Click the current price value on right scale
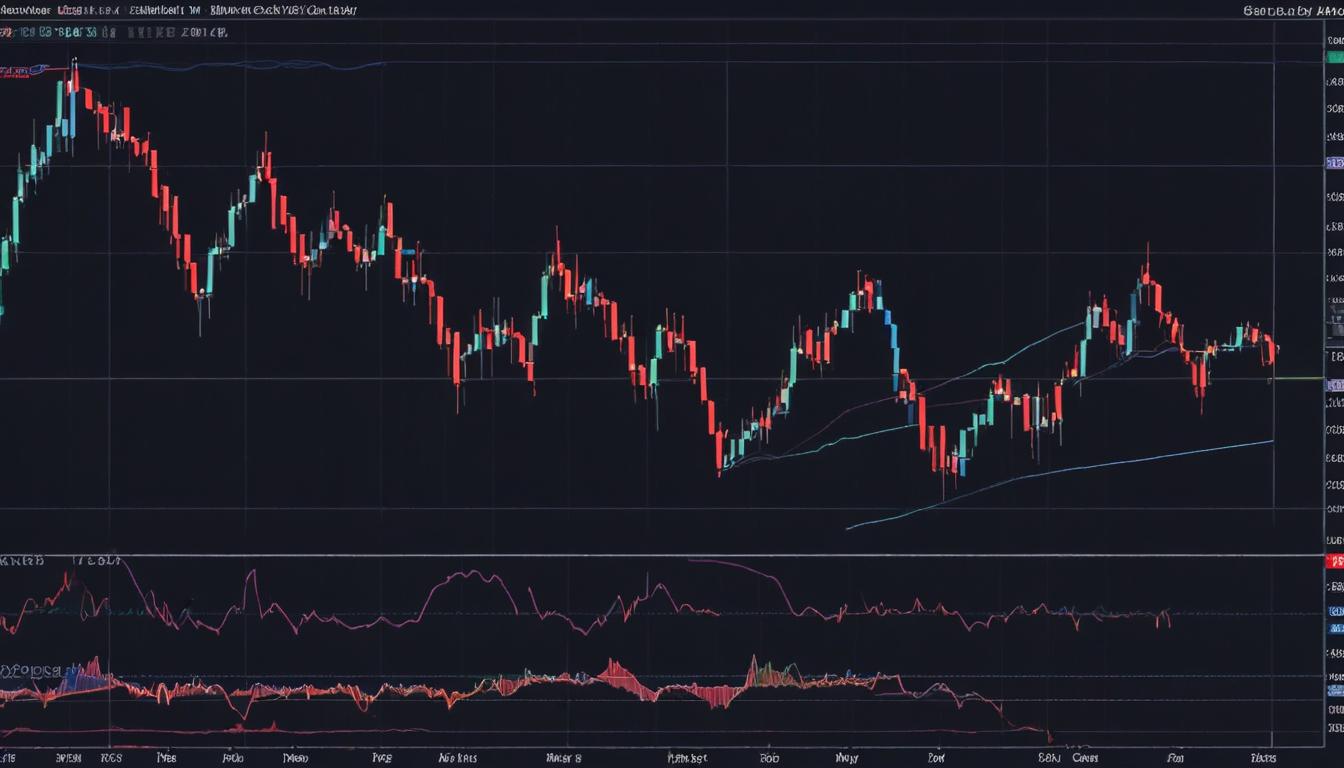This screenshot has width=1344, height=768. 1330,384
